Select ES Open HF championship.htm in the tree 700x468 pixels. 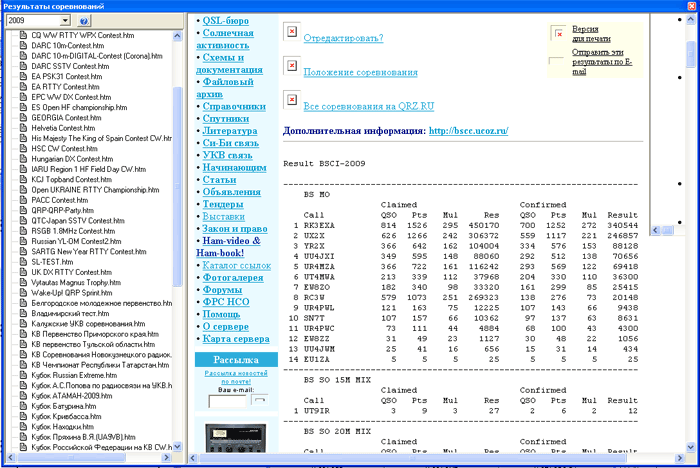79,107
